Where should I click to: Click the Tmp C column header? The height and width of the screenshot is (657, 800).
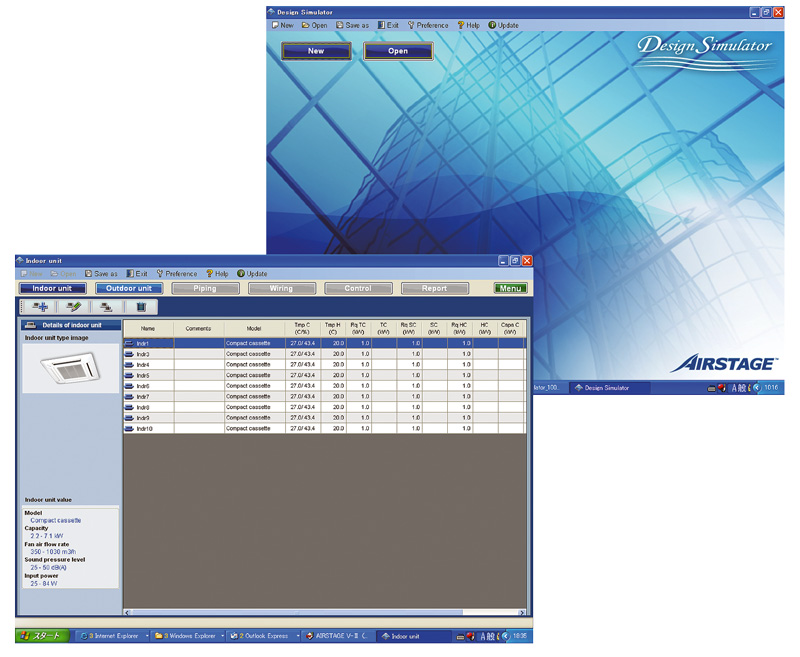303,328
